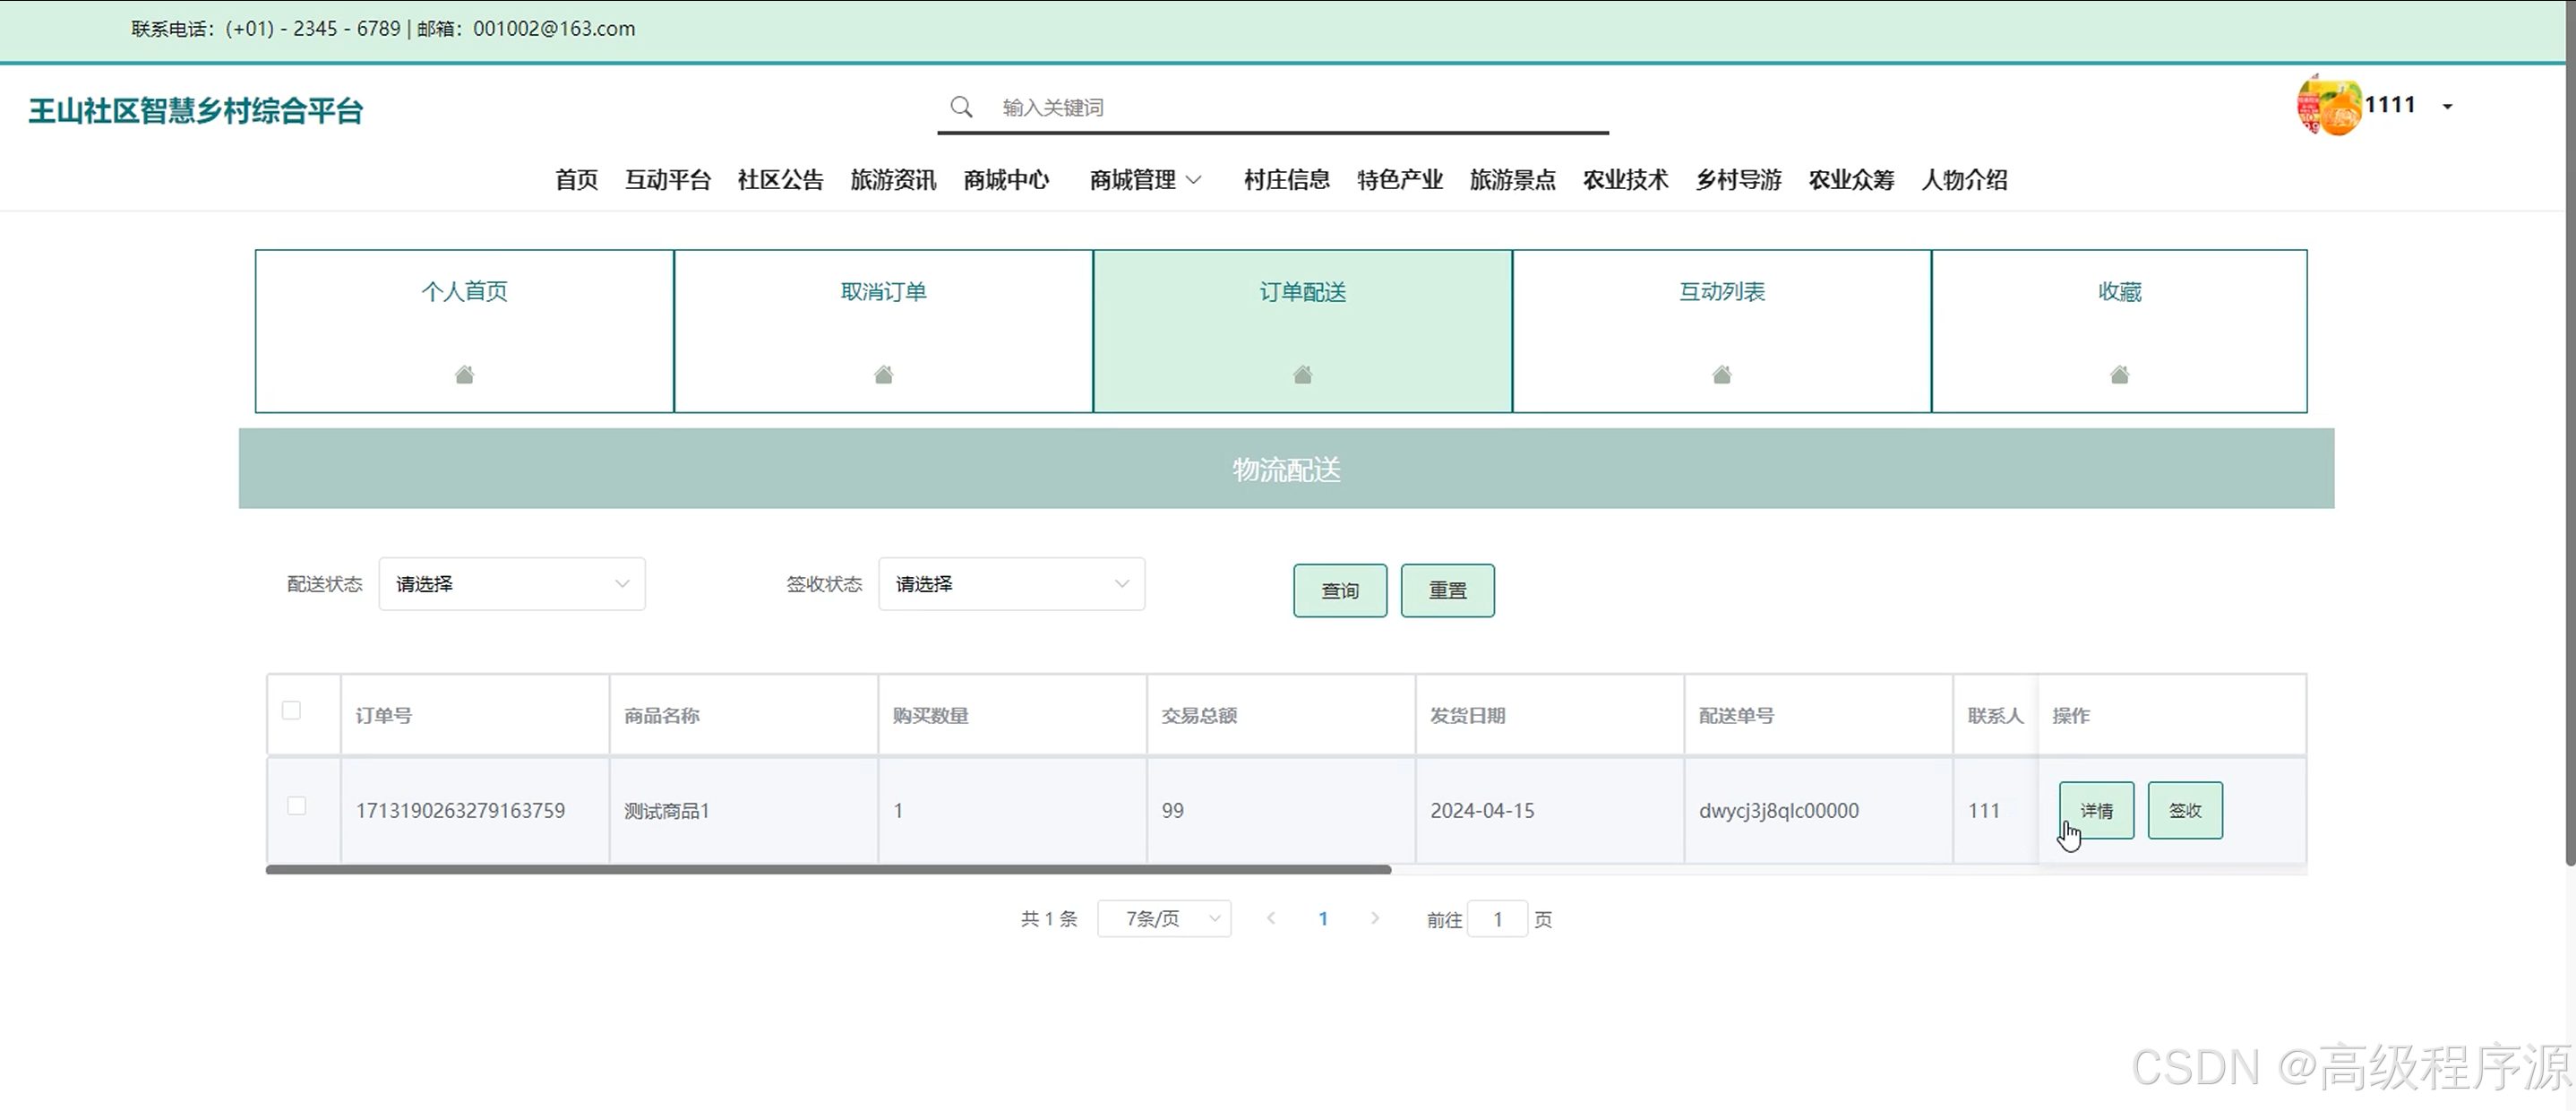Screen dimensions: 2576x1111
Task: Click the 查询 button
Action: click(1339, 591)
